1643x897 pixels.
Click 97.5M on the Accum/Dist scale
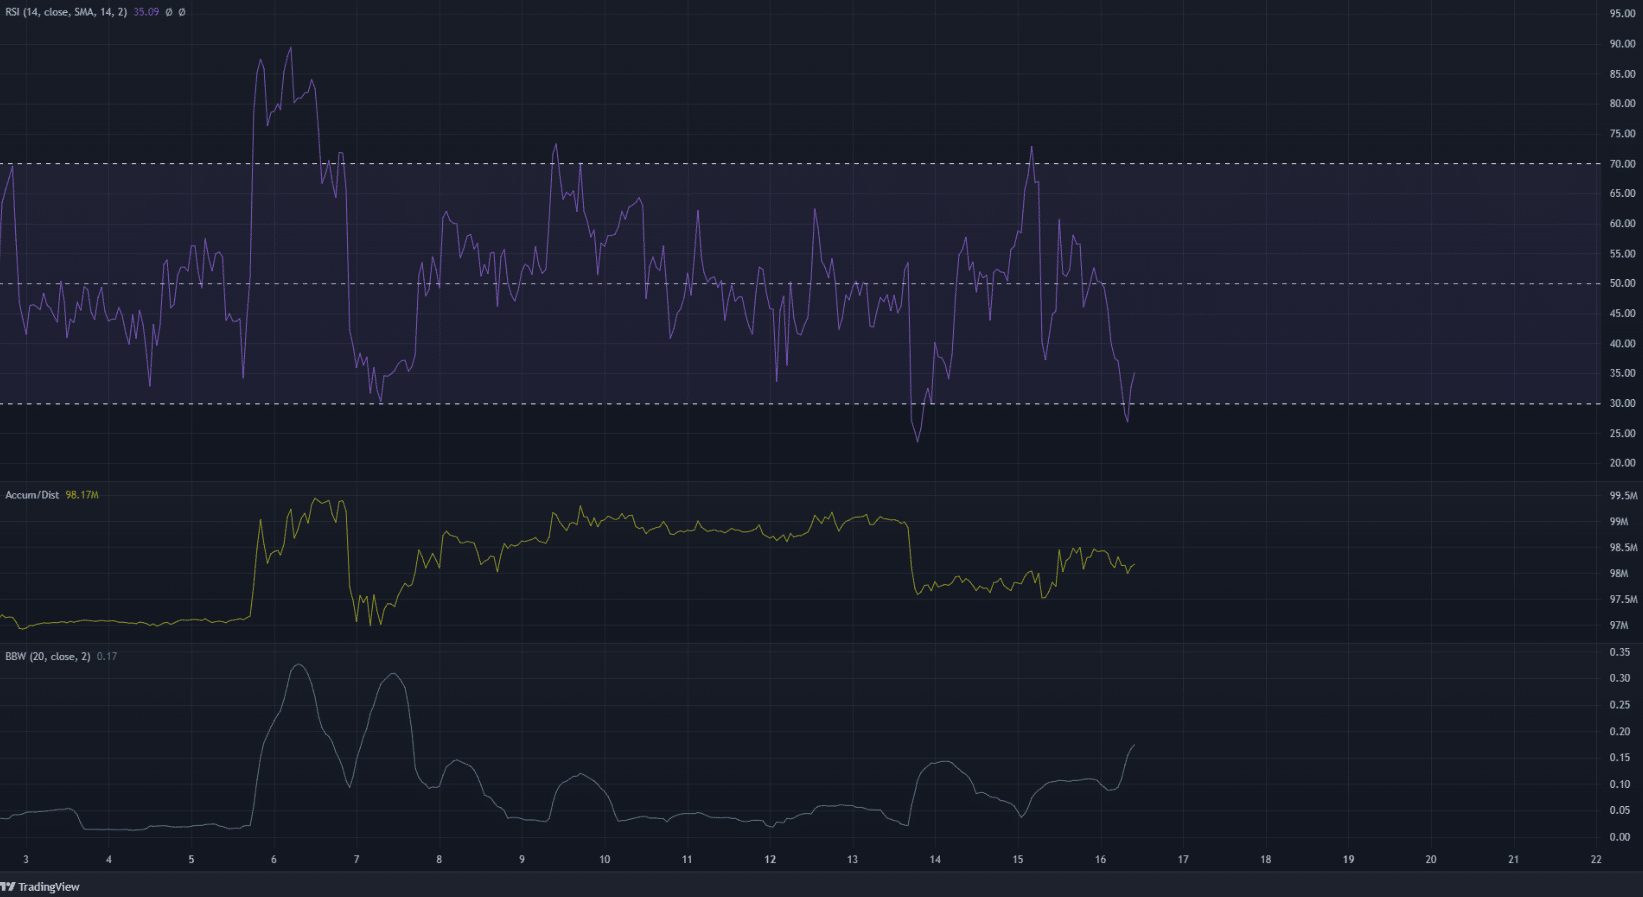pyautogui.click(x=1623, y=600)
